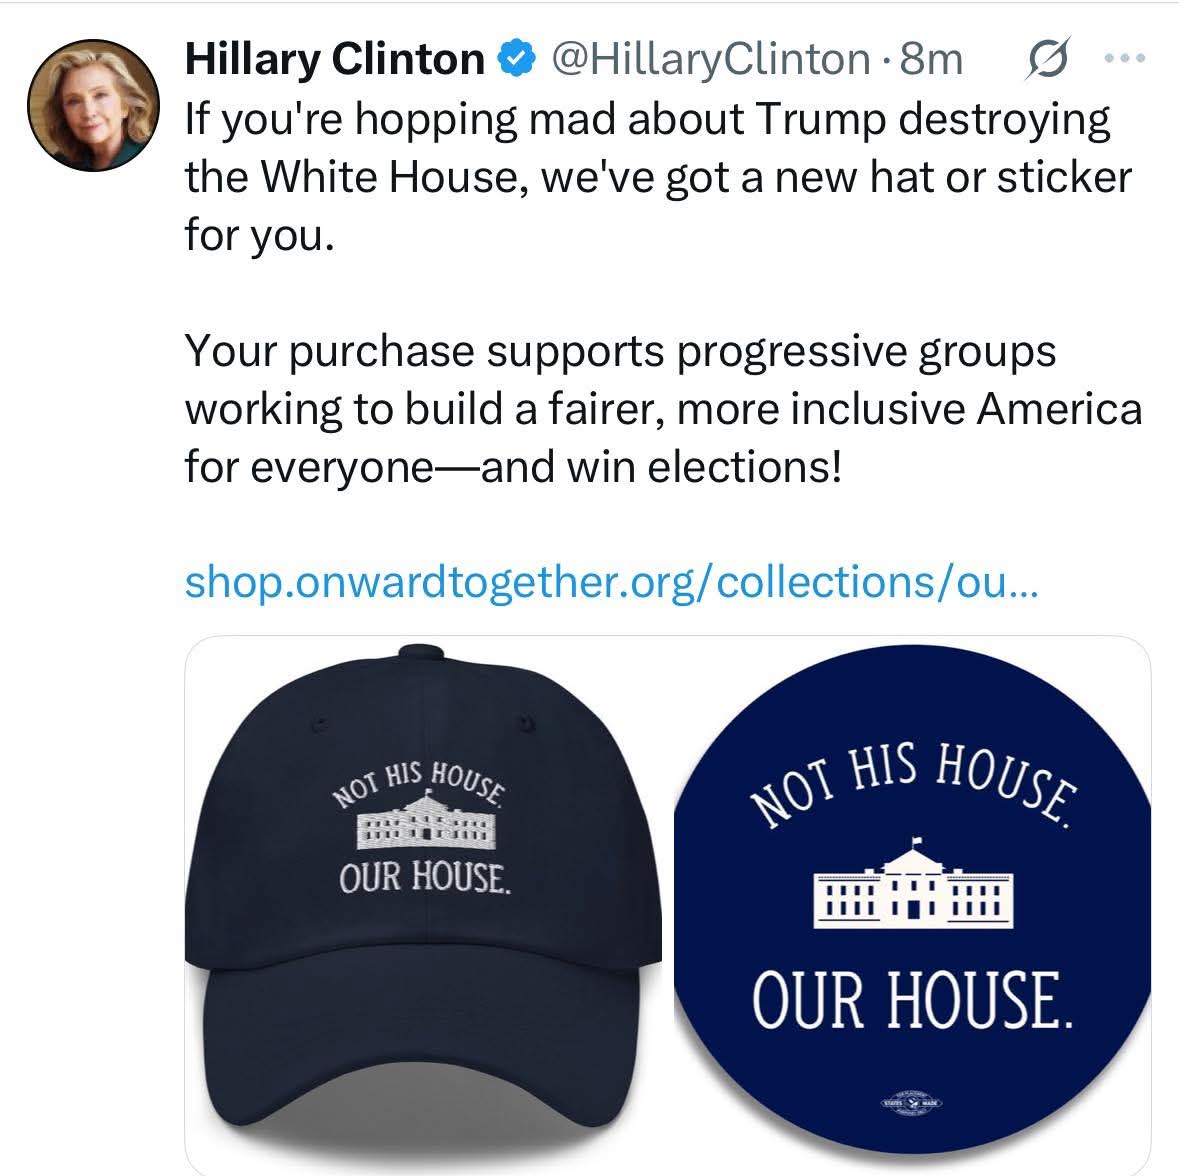Click the 8m post timestamp
The image size is (1179, 1176).
pyautogui.click(x=931, y=59)
